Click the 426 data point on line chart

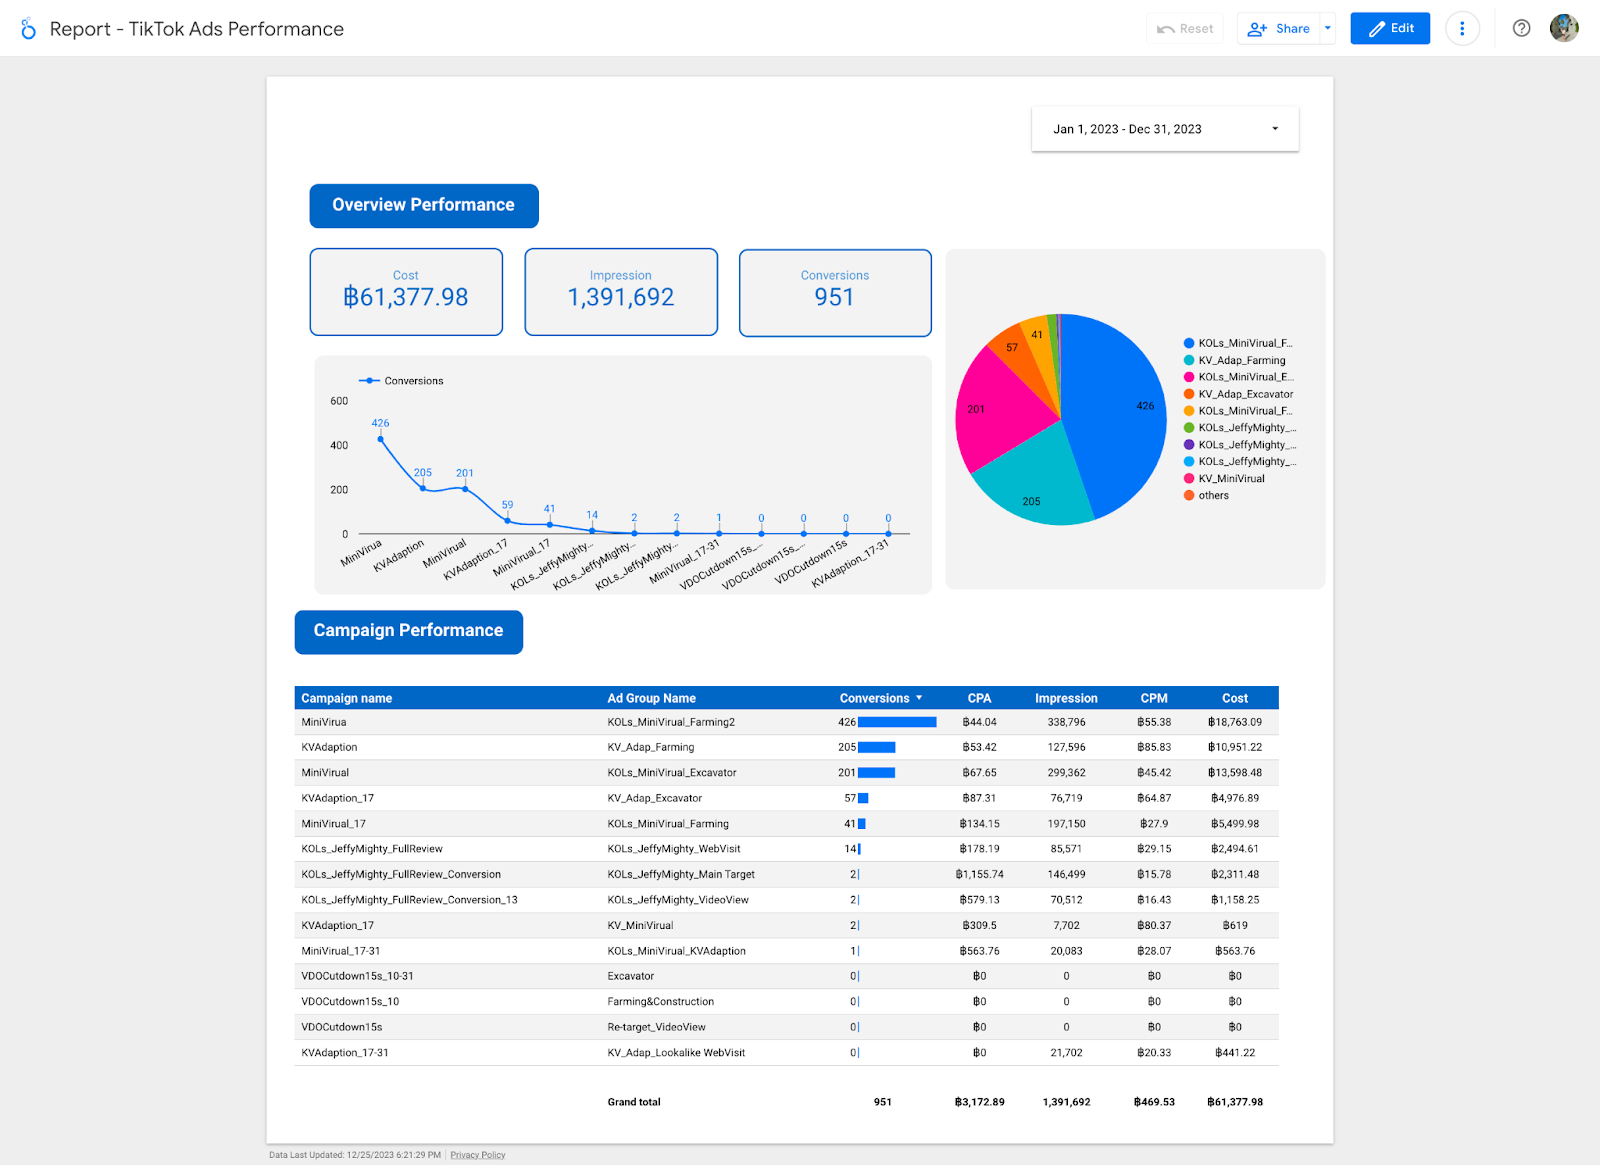pos(381,439)
